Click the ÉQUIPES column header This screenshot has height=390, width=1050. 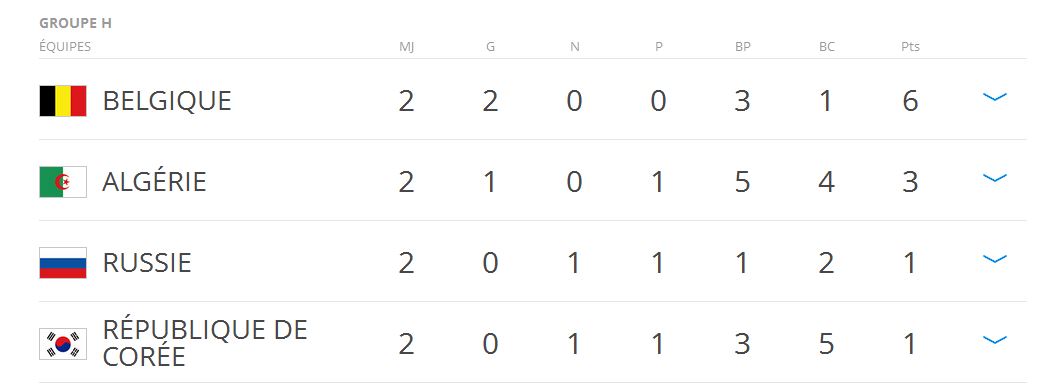[65, 47]
